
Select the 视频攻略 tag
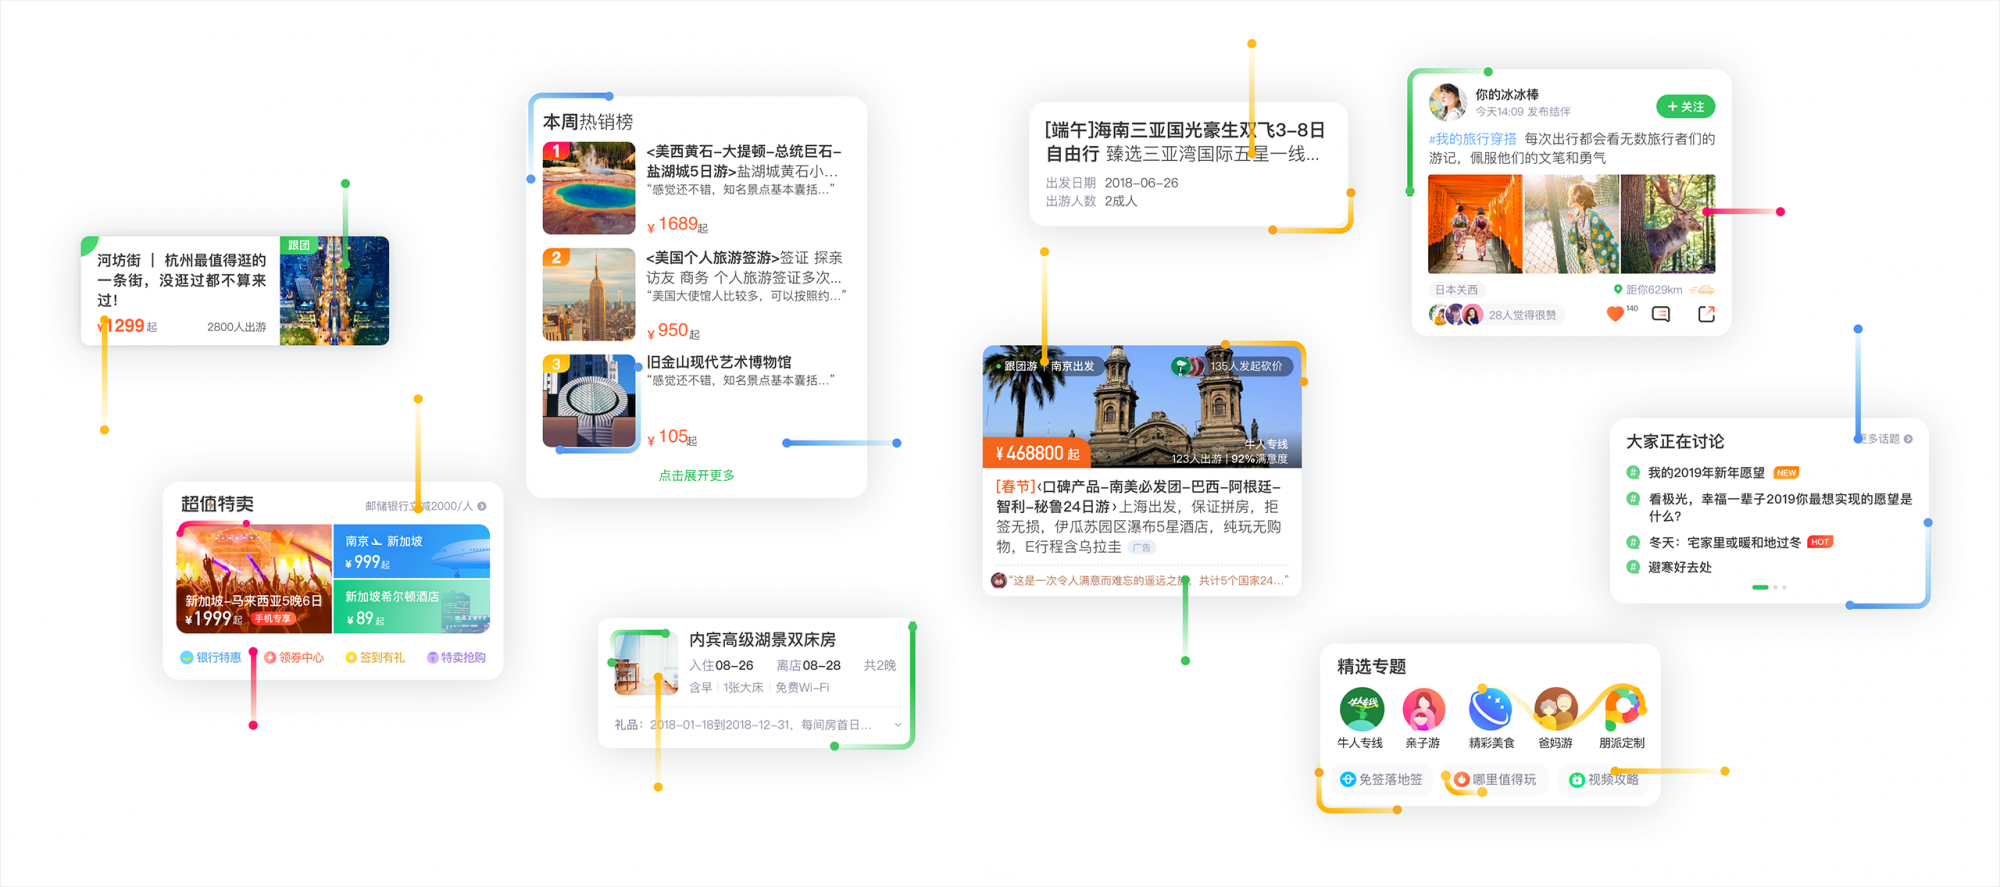click(1604, 780)
